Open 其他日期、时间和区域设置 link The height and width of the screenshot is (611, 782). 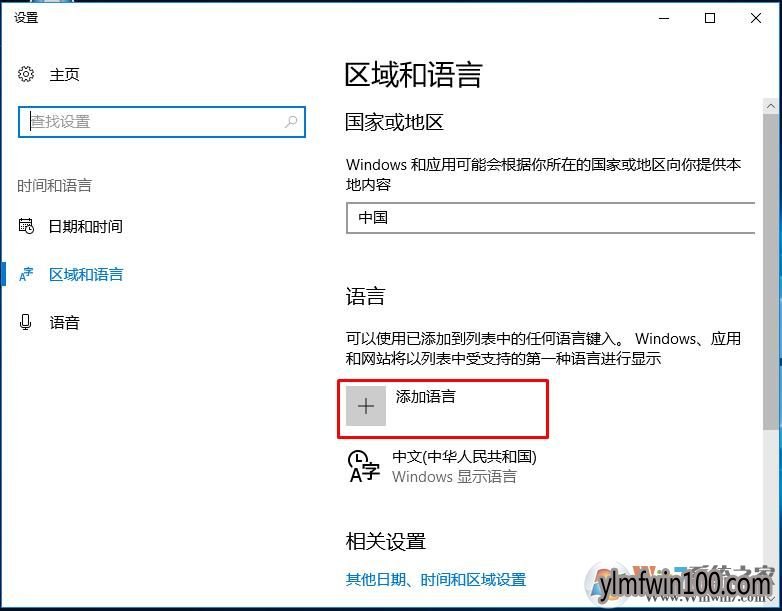click(x=436, y=580)
